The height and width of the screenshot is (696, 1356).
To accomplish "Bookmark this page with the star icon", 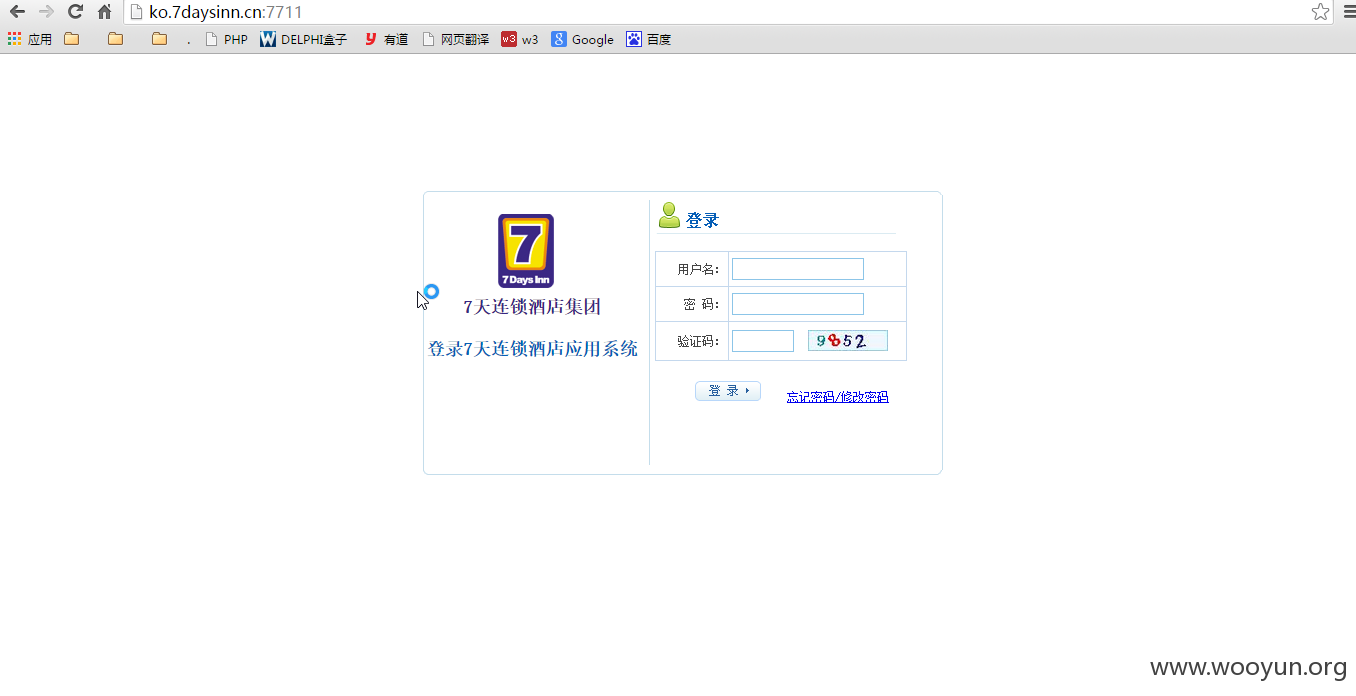I will pyautogui.click(x=1320, y=12).
